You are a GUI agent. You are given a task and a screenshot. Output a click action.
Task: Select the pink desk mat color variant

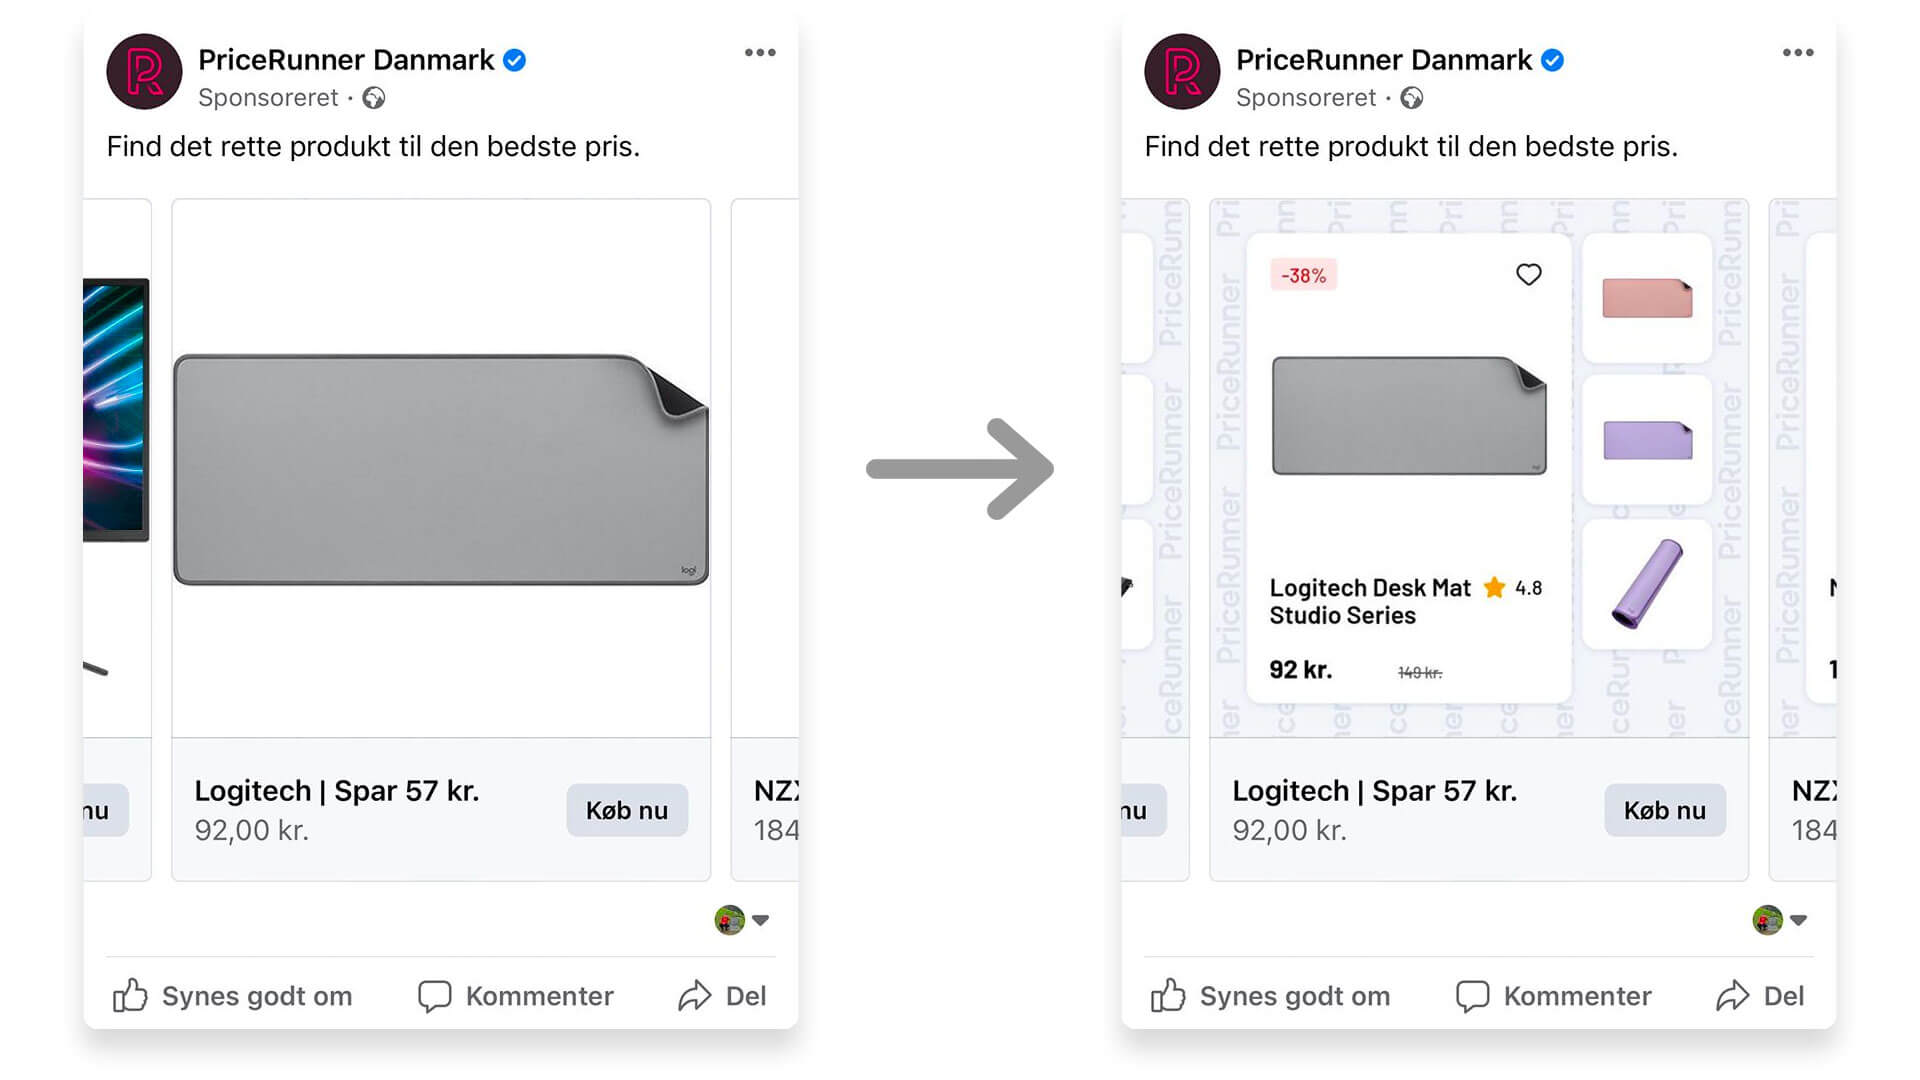[1647, 297]
